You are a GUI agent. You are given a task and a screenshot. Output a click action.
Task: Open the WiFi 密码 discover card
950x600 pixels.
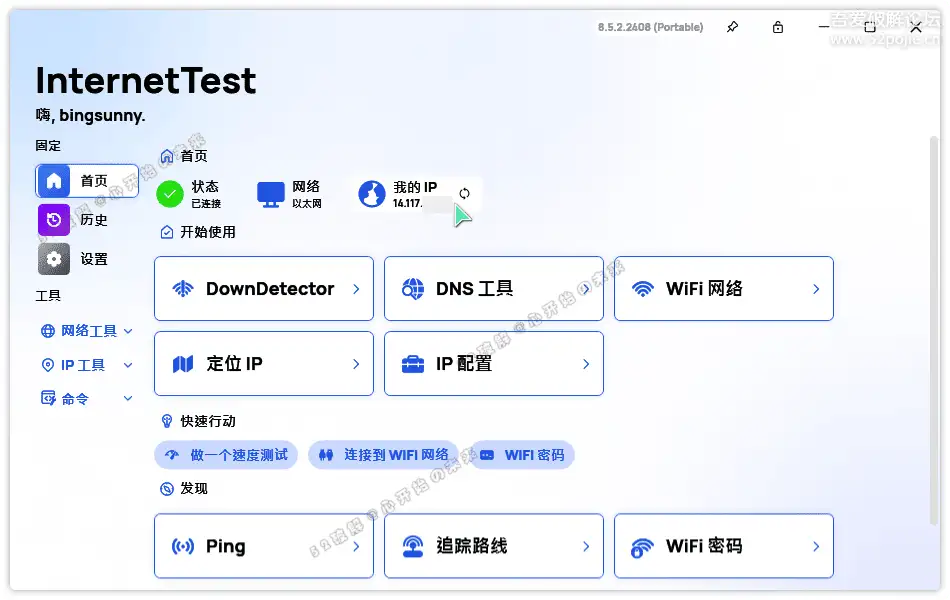coord(723,546)
